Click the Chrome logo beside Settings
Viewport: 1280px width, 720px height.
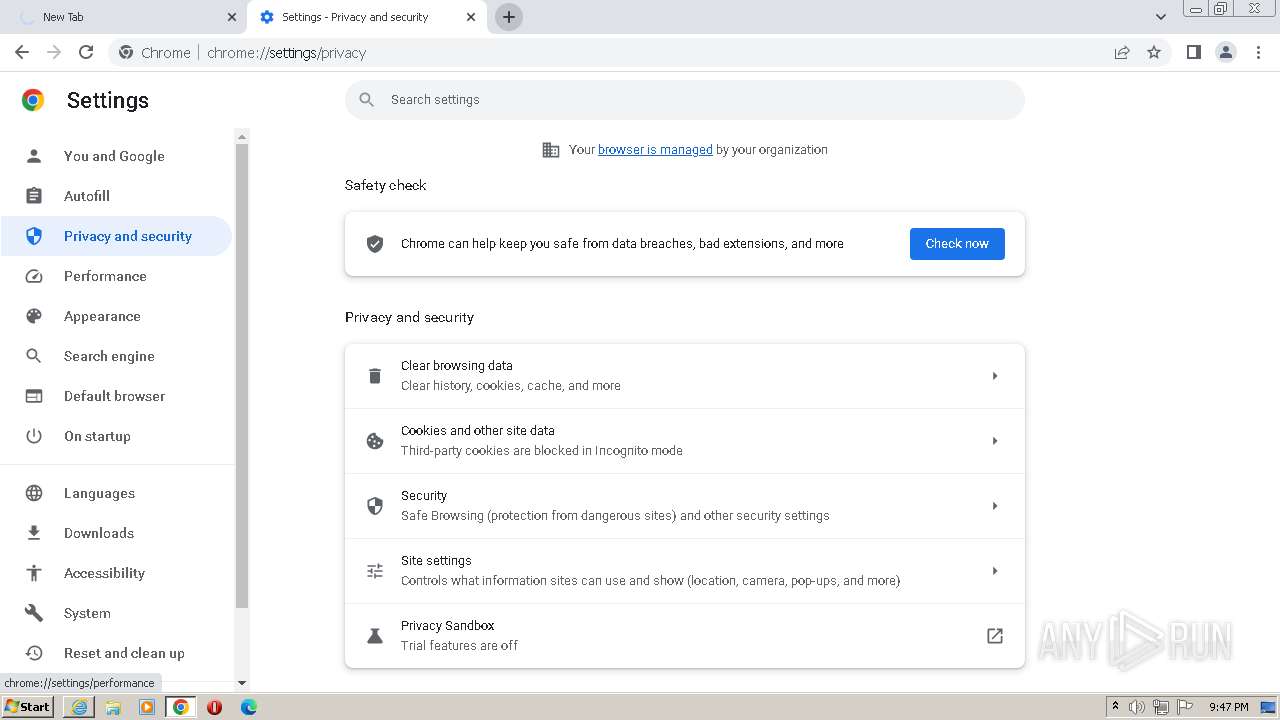click(x=33, y=100)
